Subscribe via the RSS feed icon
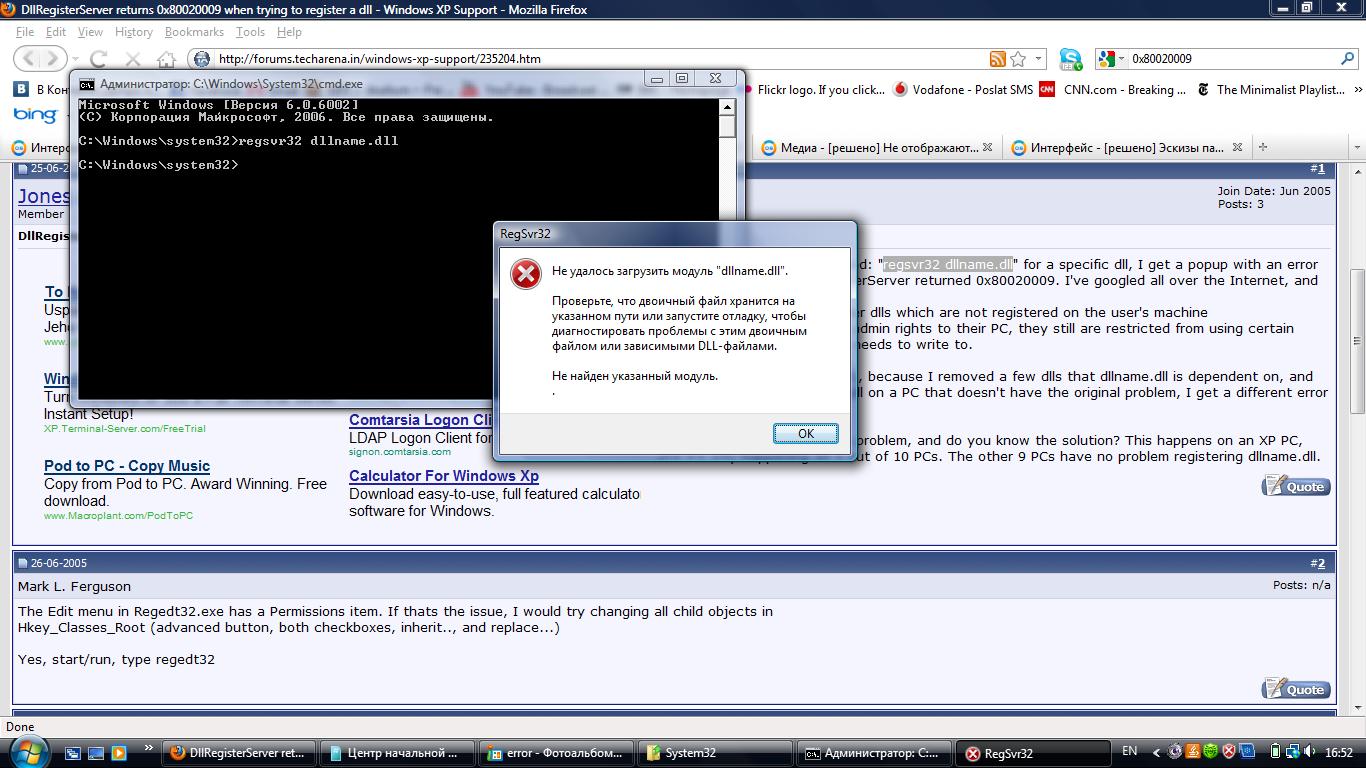The image size is (1366, 768). 997,59
